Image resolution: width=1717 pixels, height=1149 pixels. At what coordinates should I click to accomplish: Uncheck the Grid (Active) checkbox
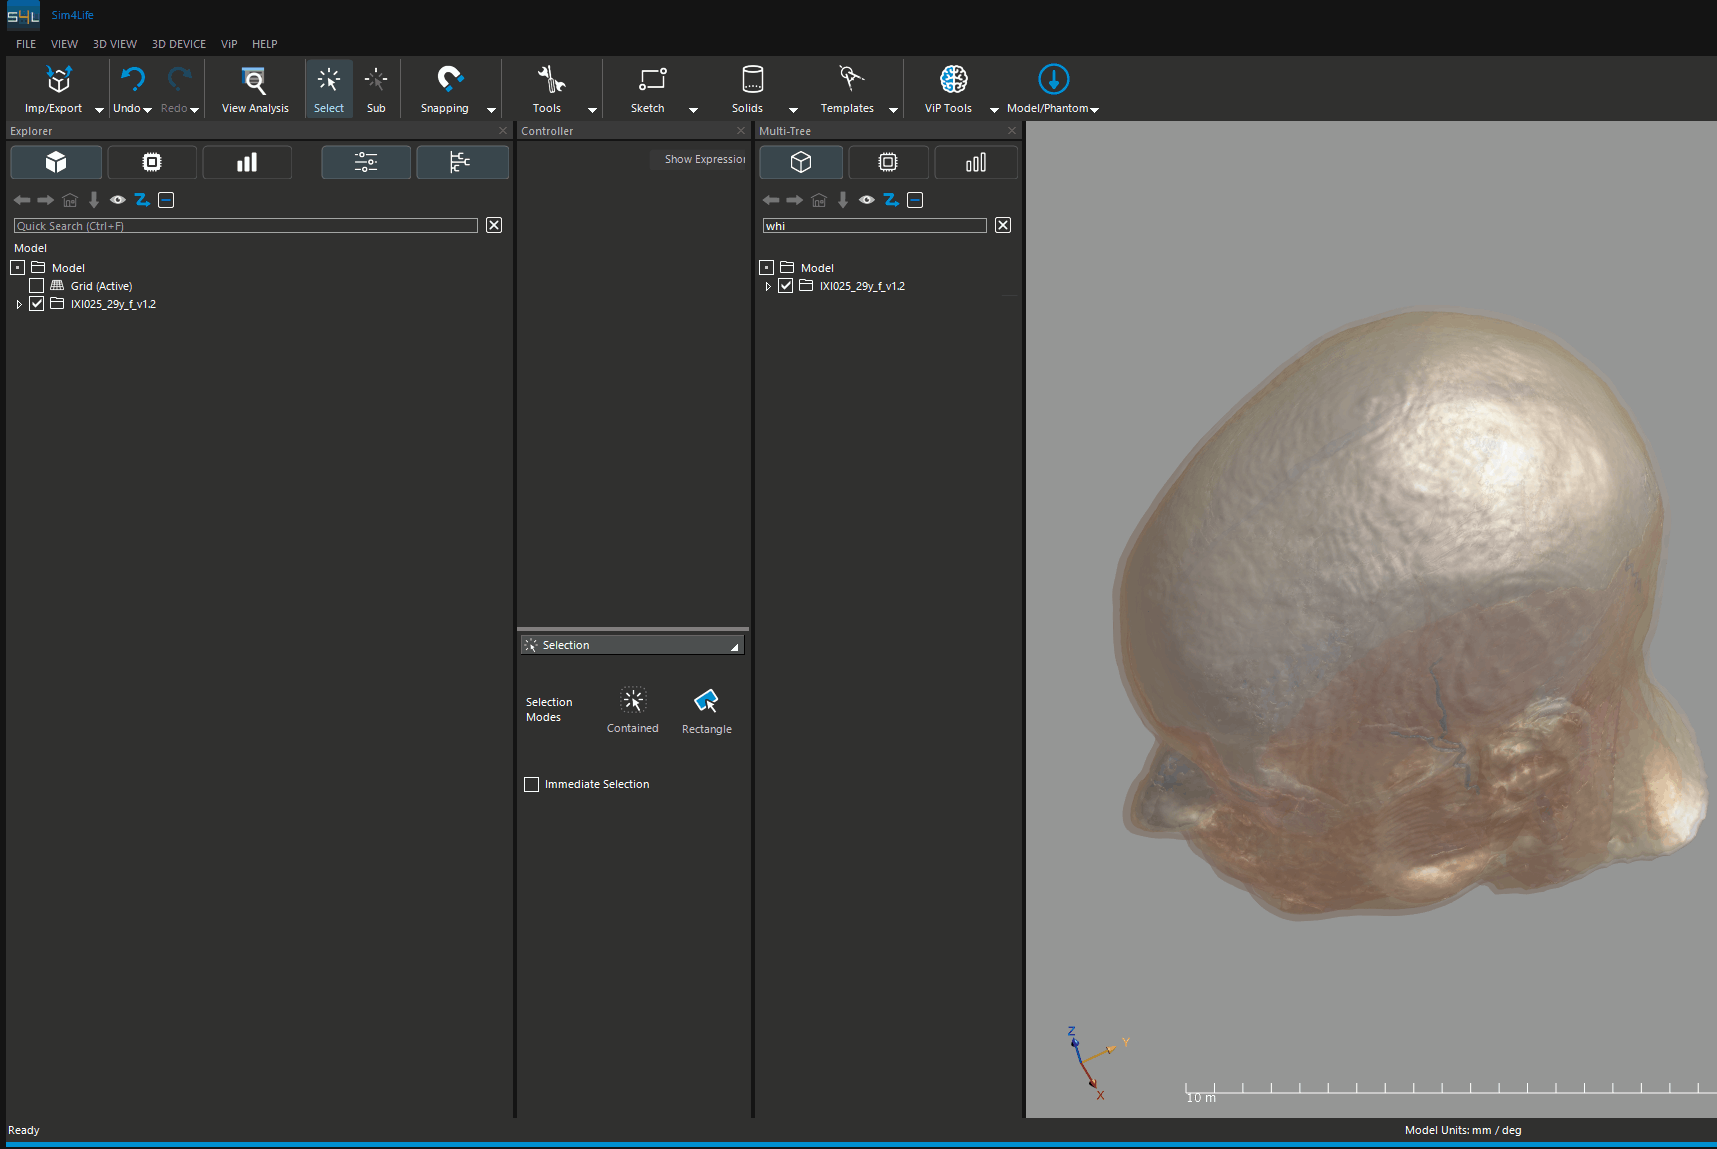click(37, 285)
